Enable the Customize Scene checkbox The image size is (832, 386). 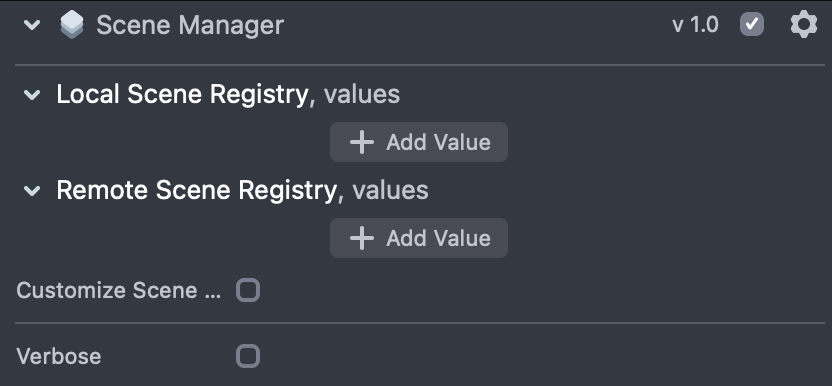[248, 290]
